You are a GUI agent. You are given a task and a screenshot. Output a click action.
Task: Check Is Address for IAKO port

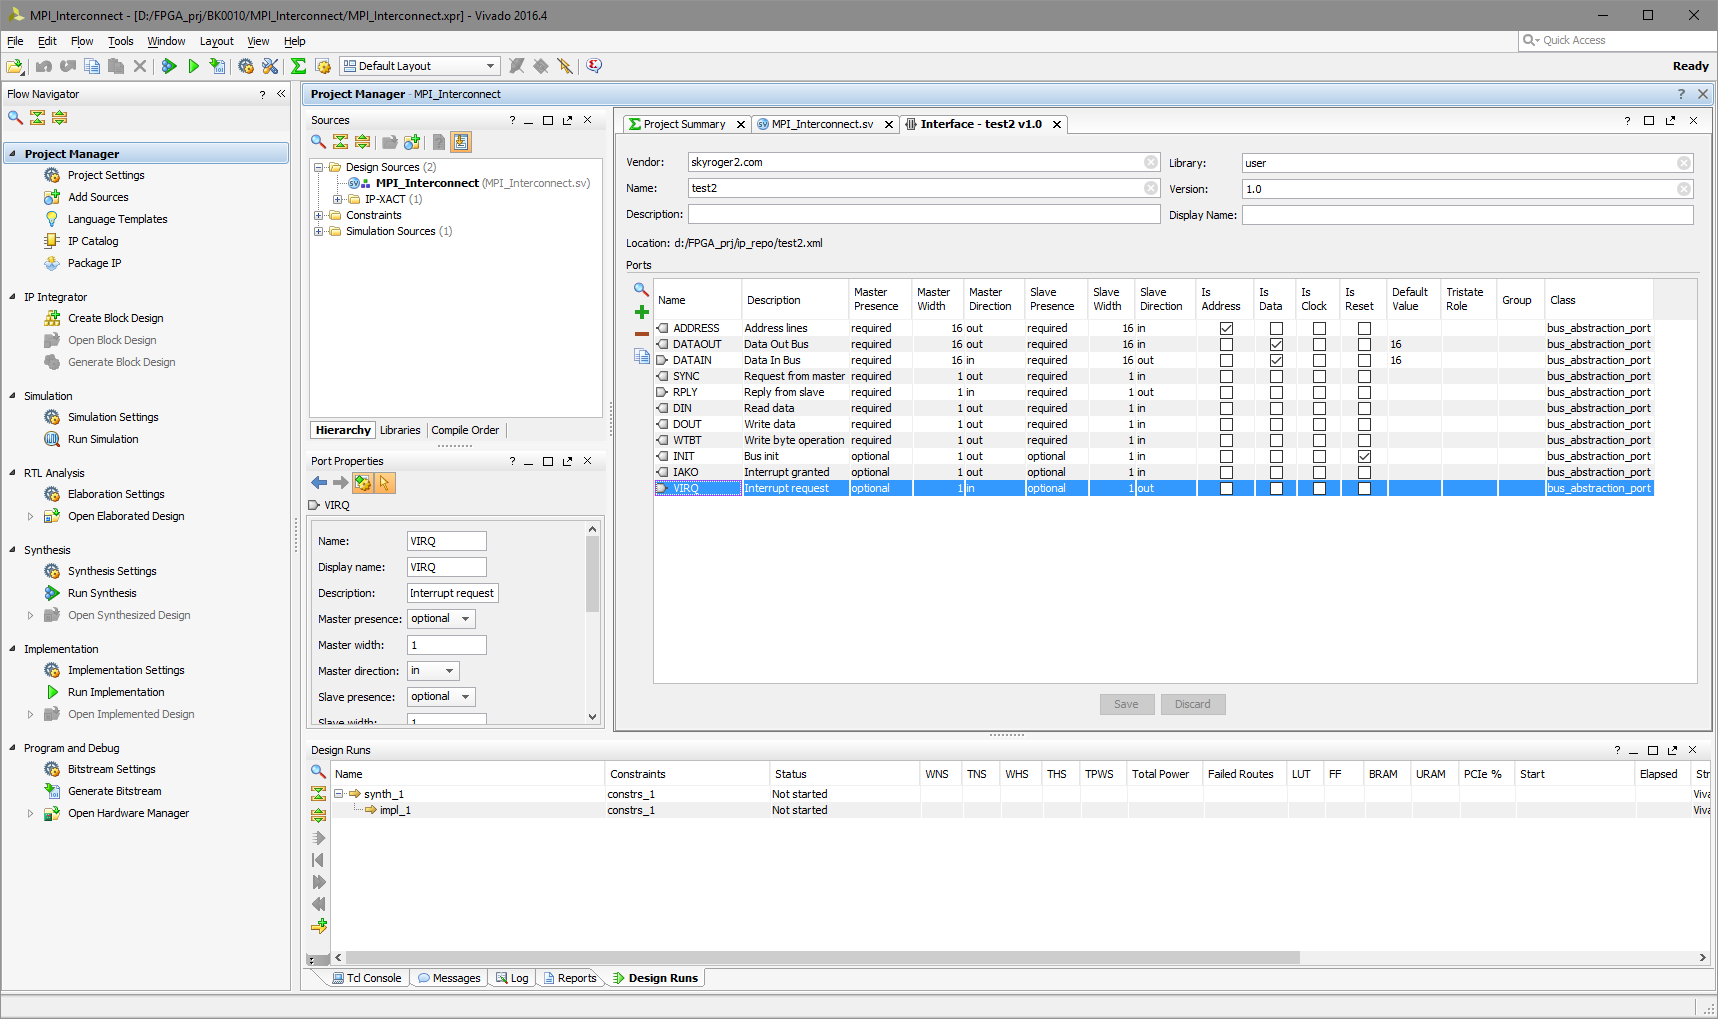coord(1226,472)
